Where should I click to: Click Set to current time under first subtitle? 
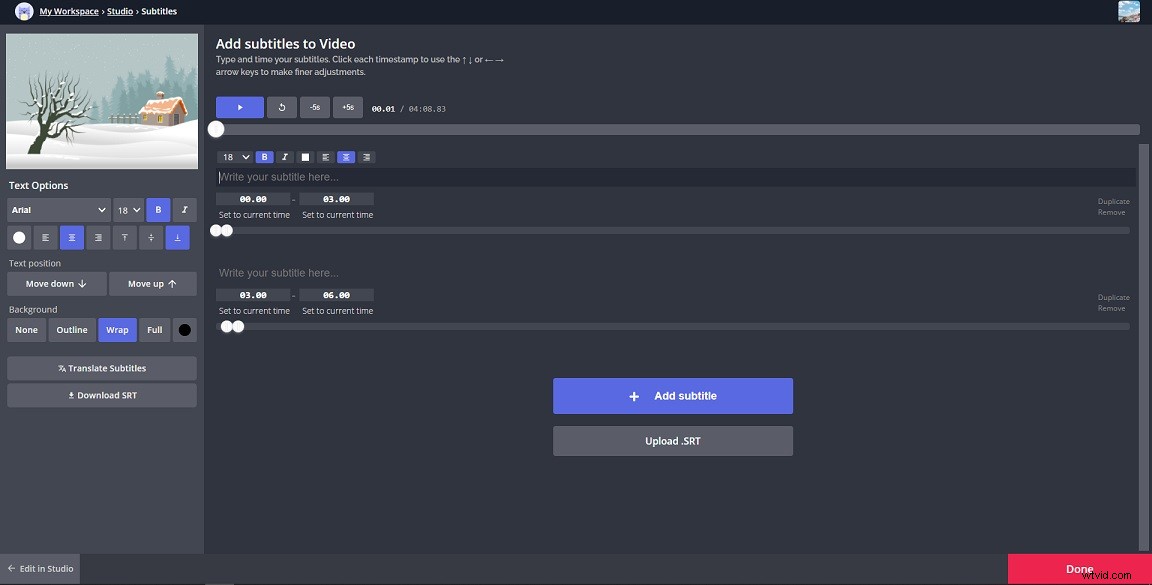tap(254, 214)
